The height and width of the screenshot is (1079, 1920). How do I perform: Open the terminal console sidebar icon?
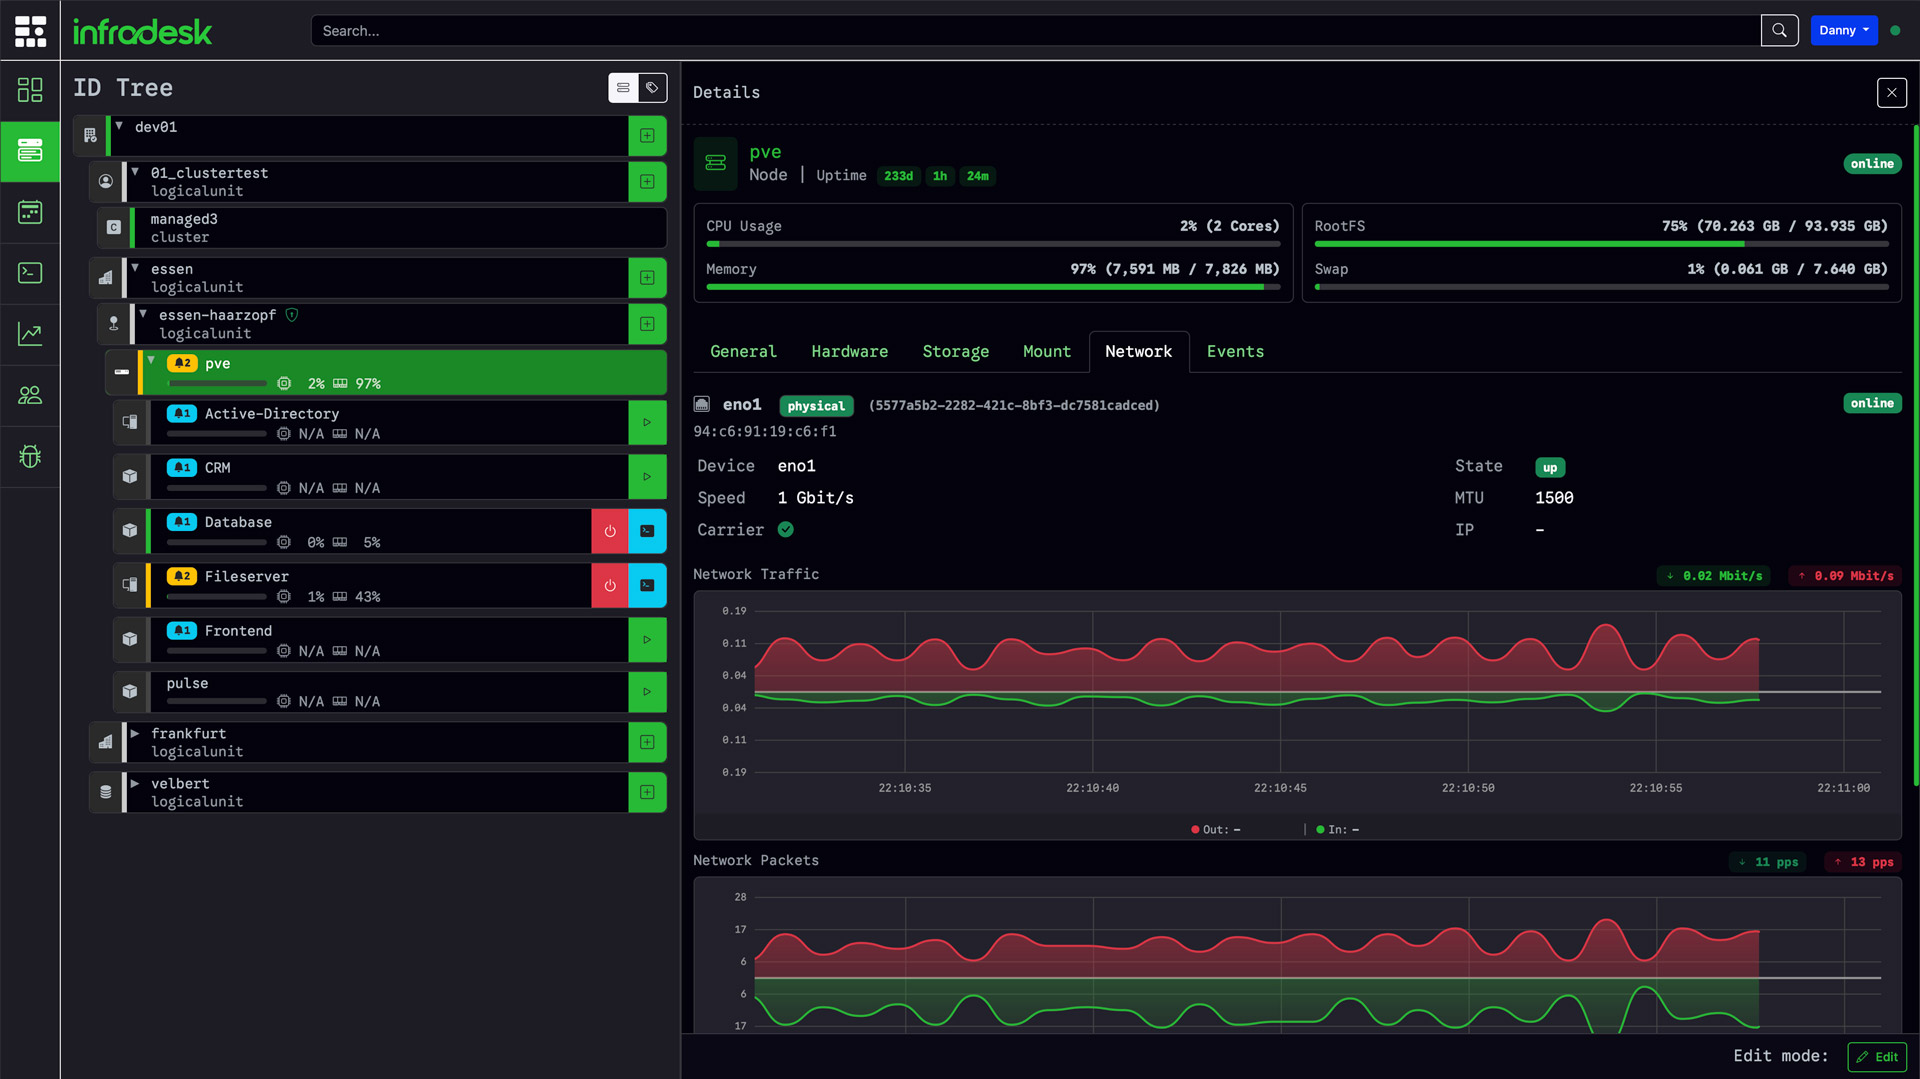(30, 273)
